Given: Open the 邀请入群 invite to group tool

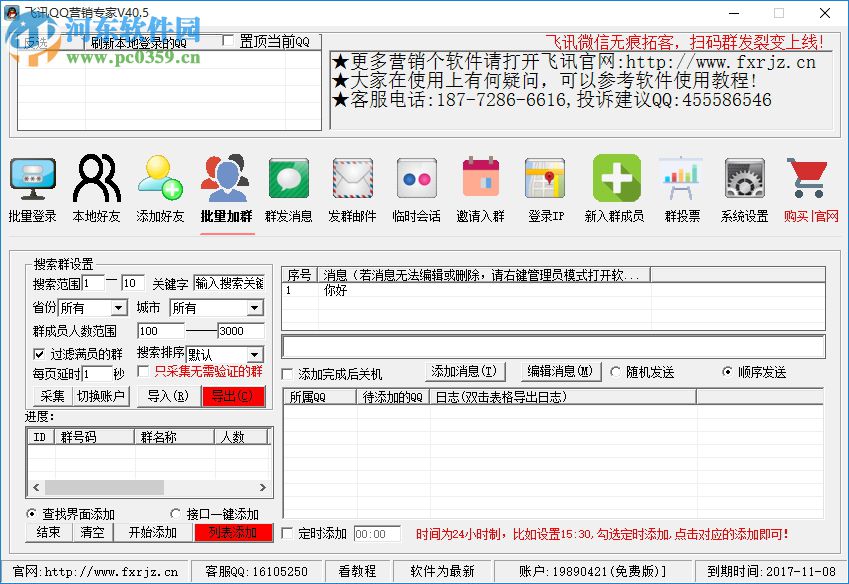Looking at the screenshot, I should [x=480, y=190].
